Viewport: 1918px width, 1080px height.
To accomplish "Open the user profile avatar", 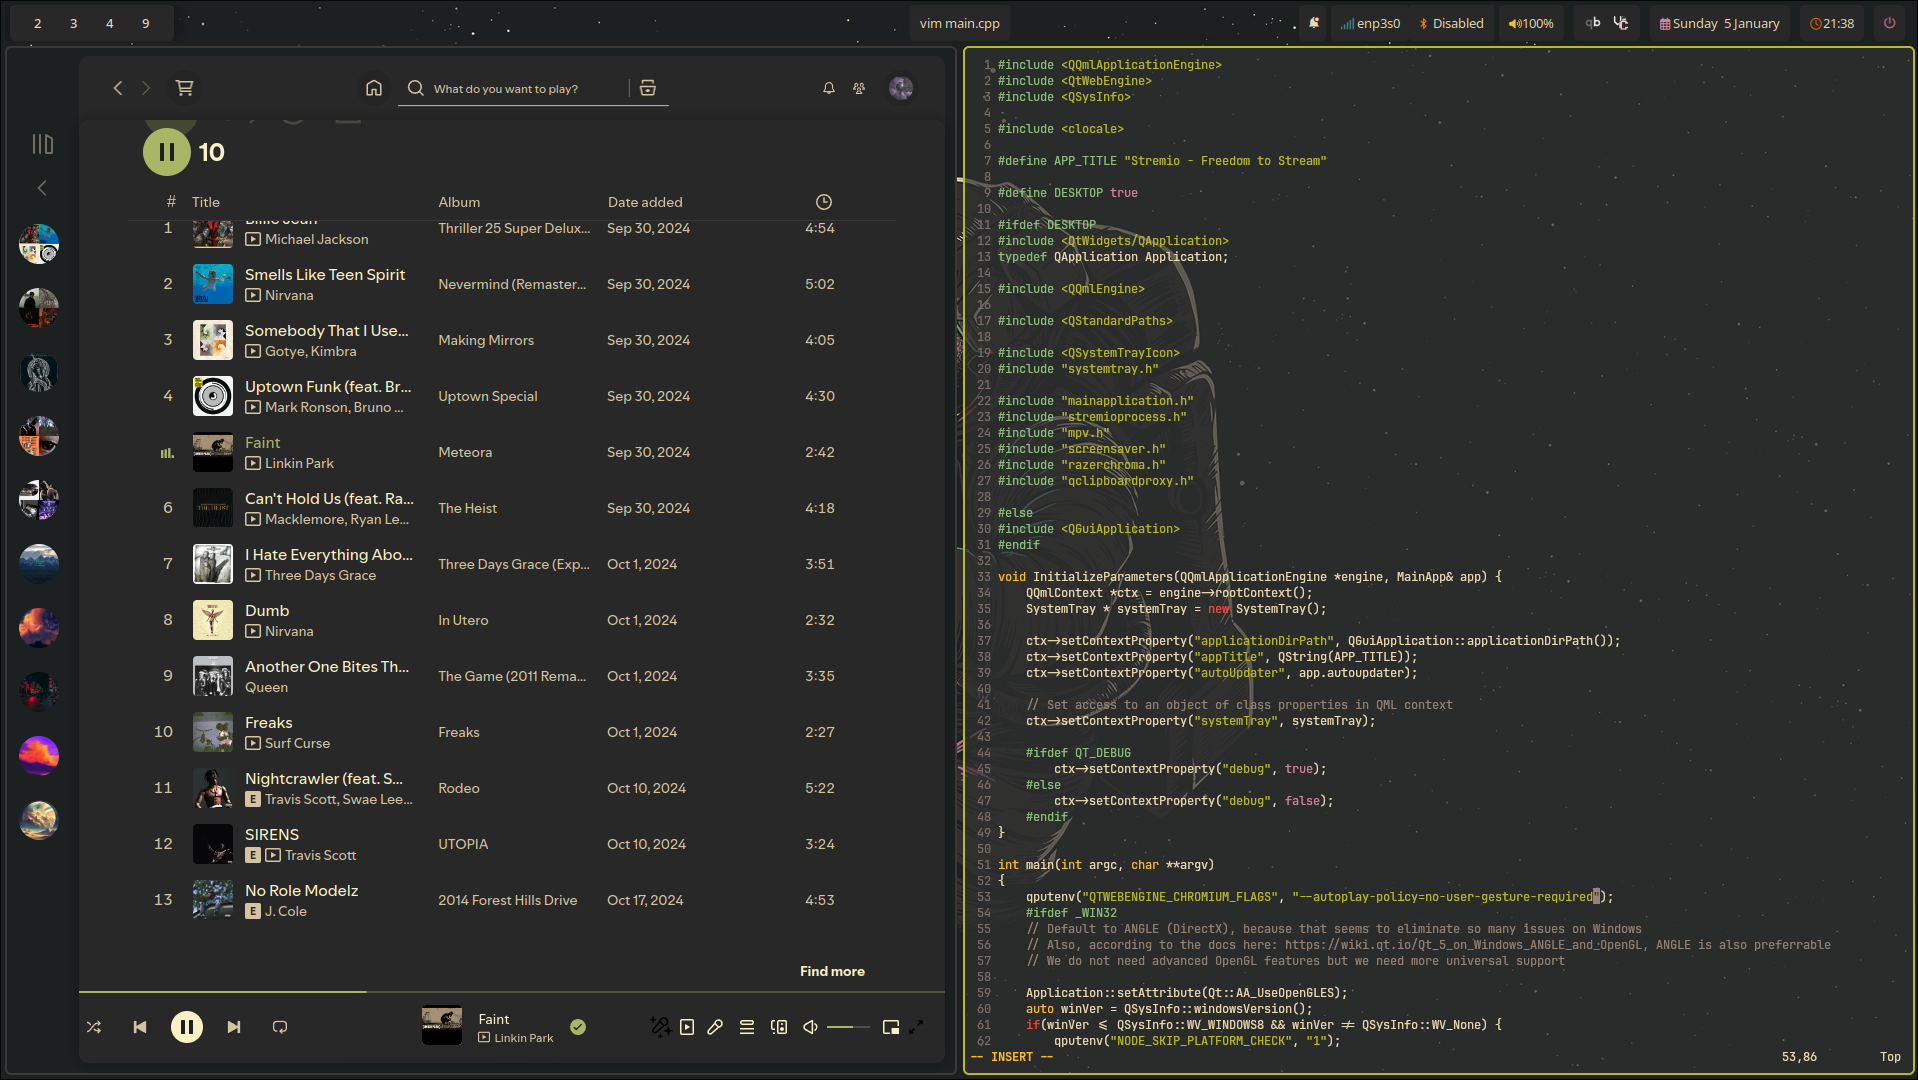I will (x=901, y=88).
